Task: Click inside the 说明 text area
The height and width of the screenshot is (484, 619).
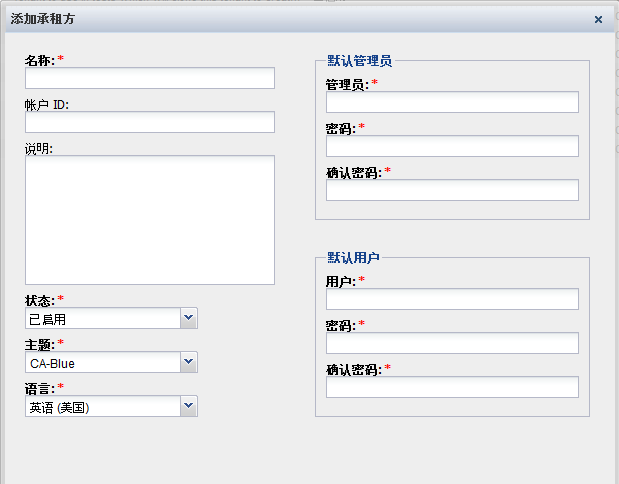Action: 150,220
